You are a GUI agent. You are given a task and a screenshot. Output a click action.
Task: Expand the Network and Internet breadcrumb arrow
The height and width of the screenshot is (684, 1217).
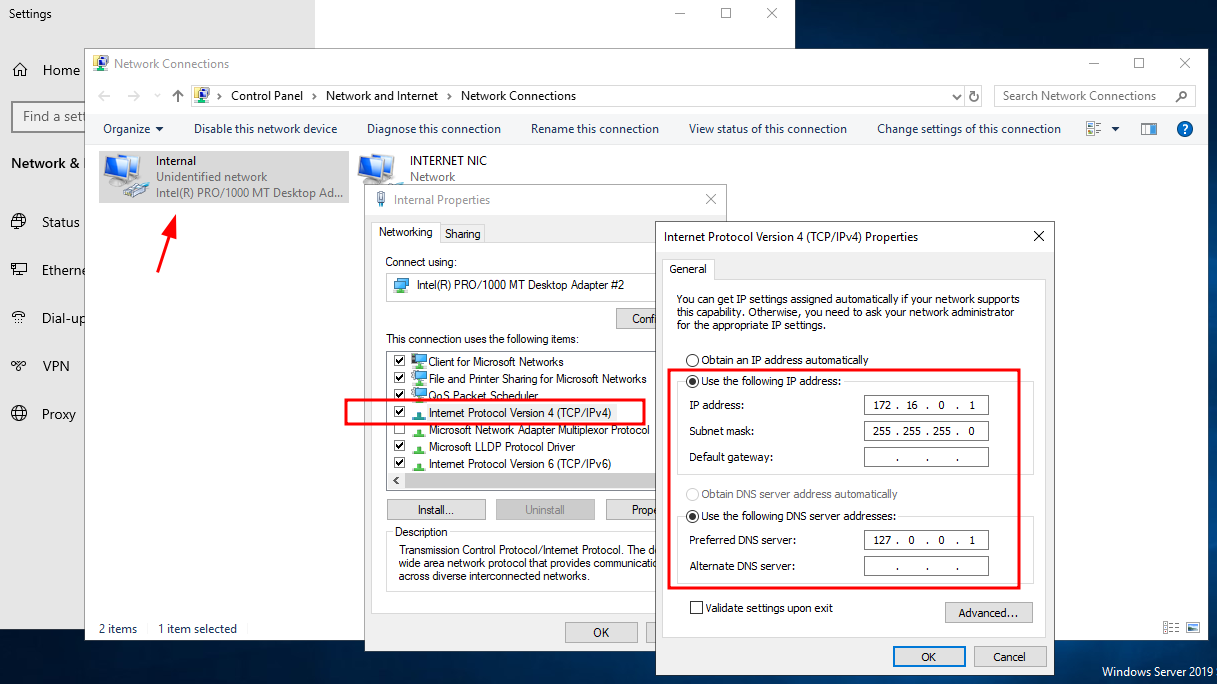[449, 96]
